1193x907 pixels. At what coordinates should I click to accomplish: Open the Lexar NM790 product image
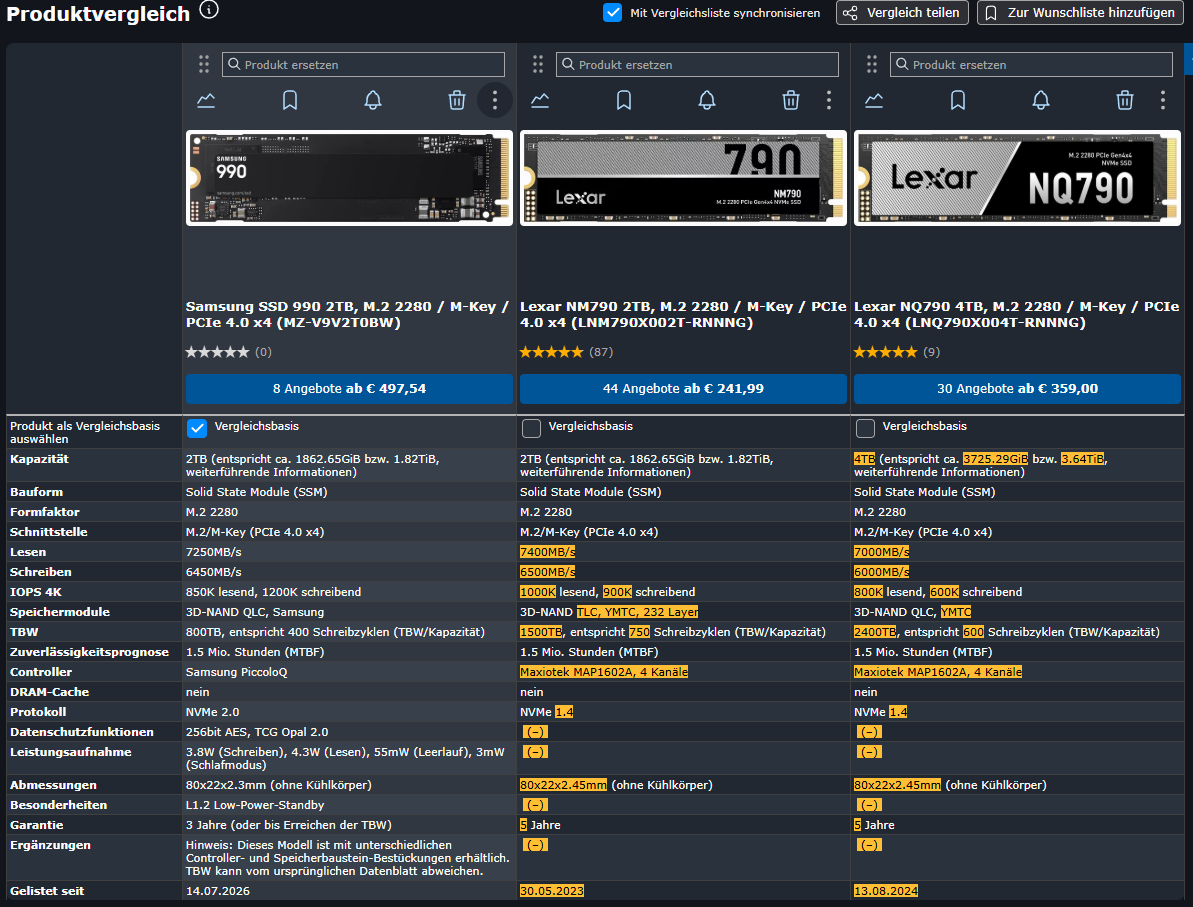(683, 178)
